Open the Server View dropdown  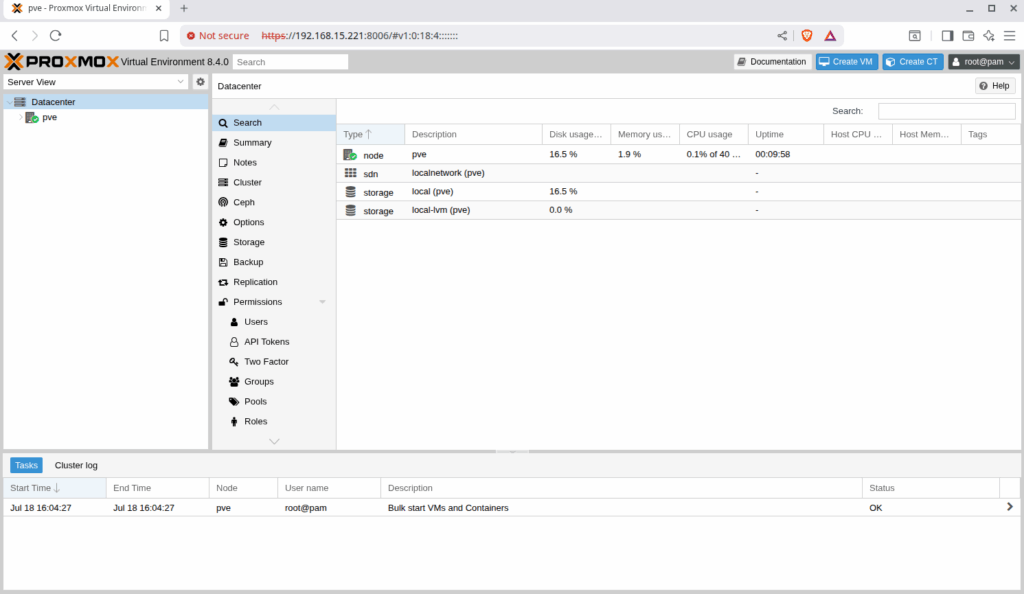click(96, 82)
